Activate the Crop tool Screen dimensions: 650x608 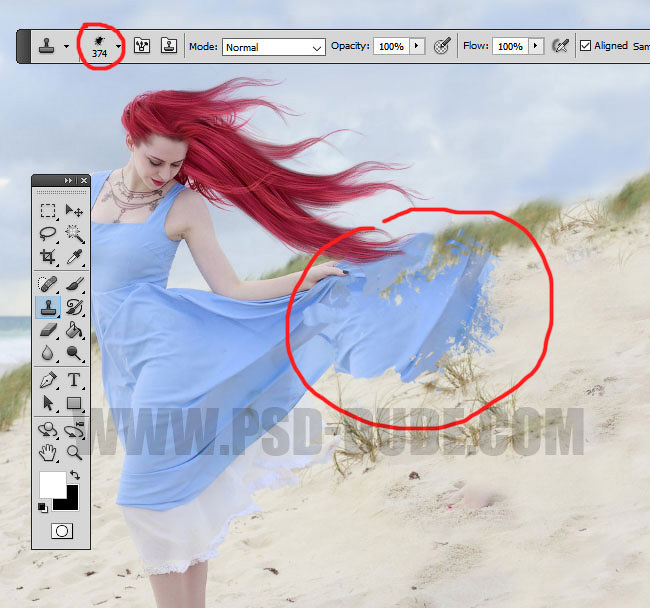point(48,257)
